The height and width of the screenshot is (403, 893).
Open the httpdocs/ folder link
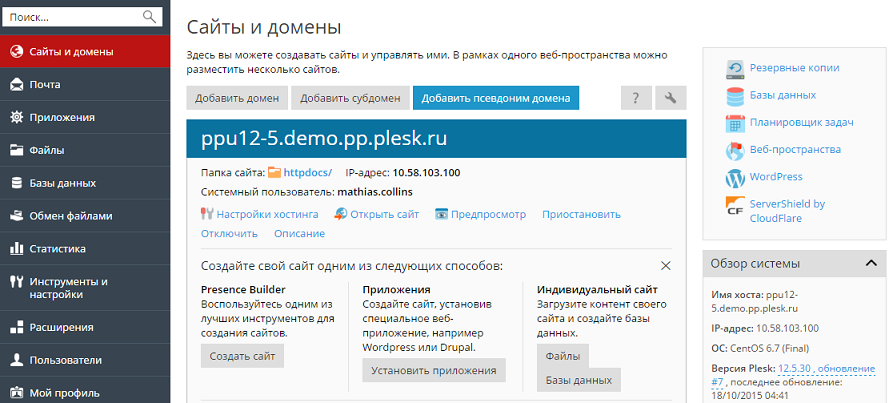[x=307, y=172]
